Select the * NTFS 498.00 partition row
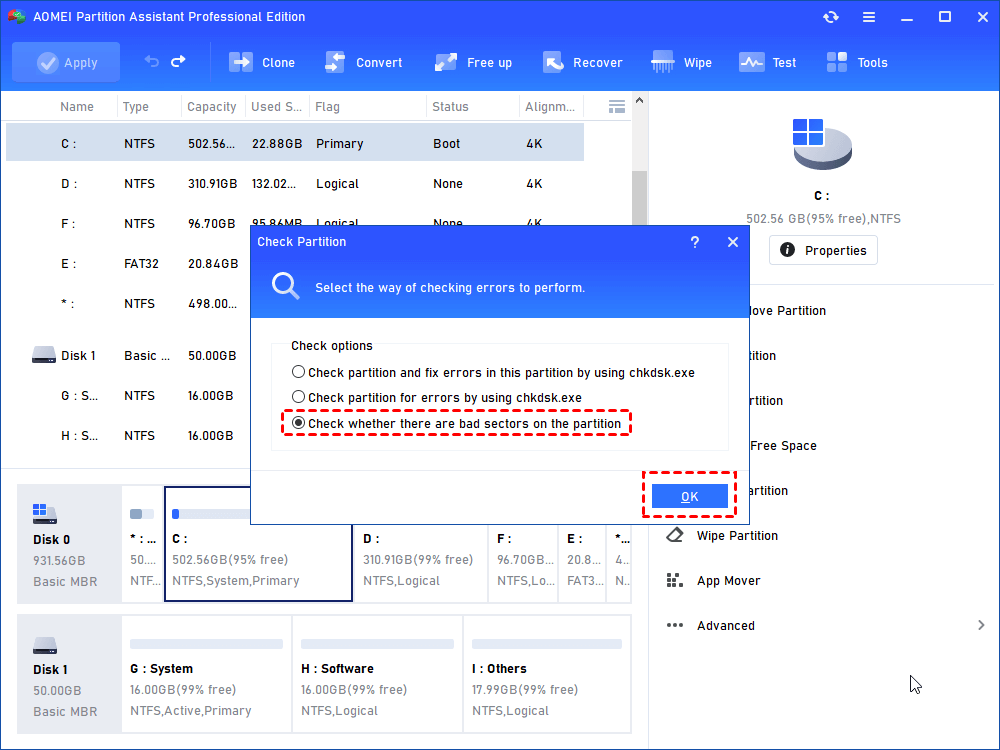The width and height of the screenshot is (1000, 750). click(128, 304)
